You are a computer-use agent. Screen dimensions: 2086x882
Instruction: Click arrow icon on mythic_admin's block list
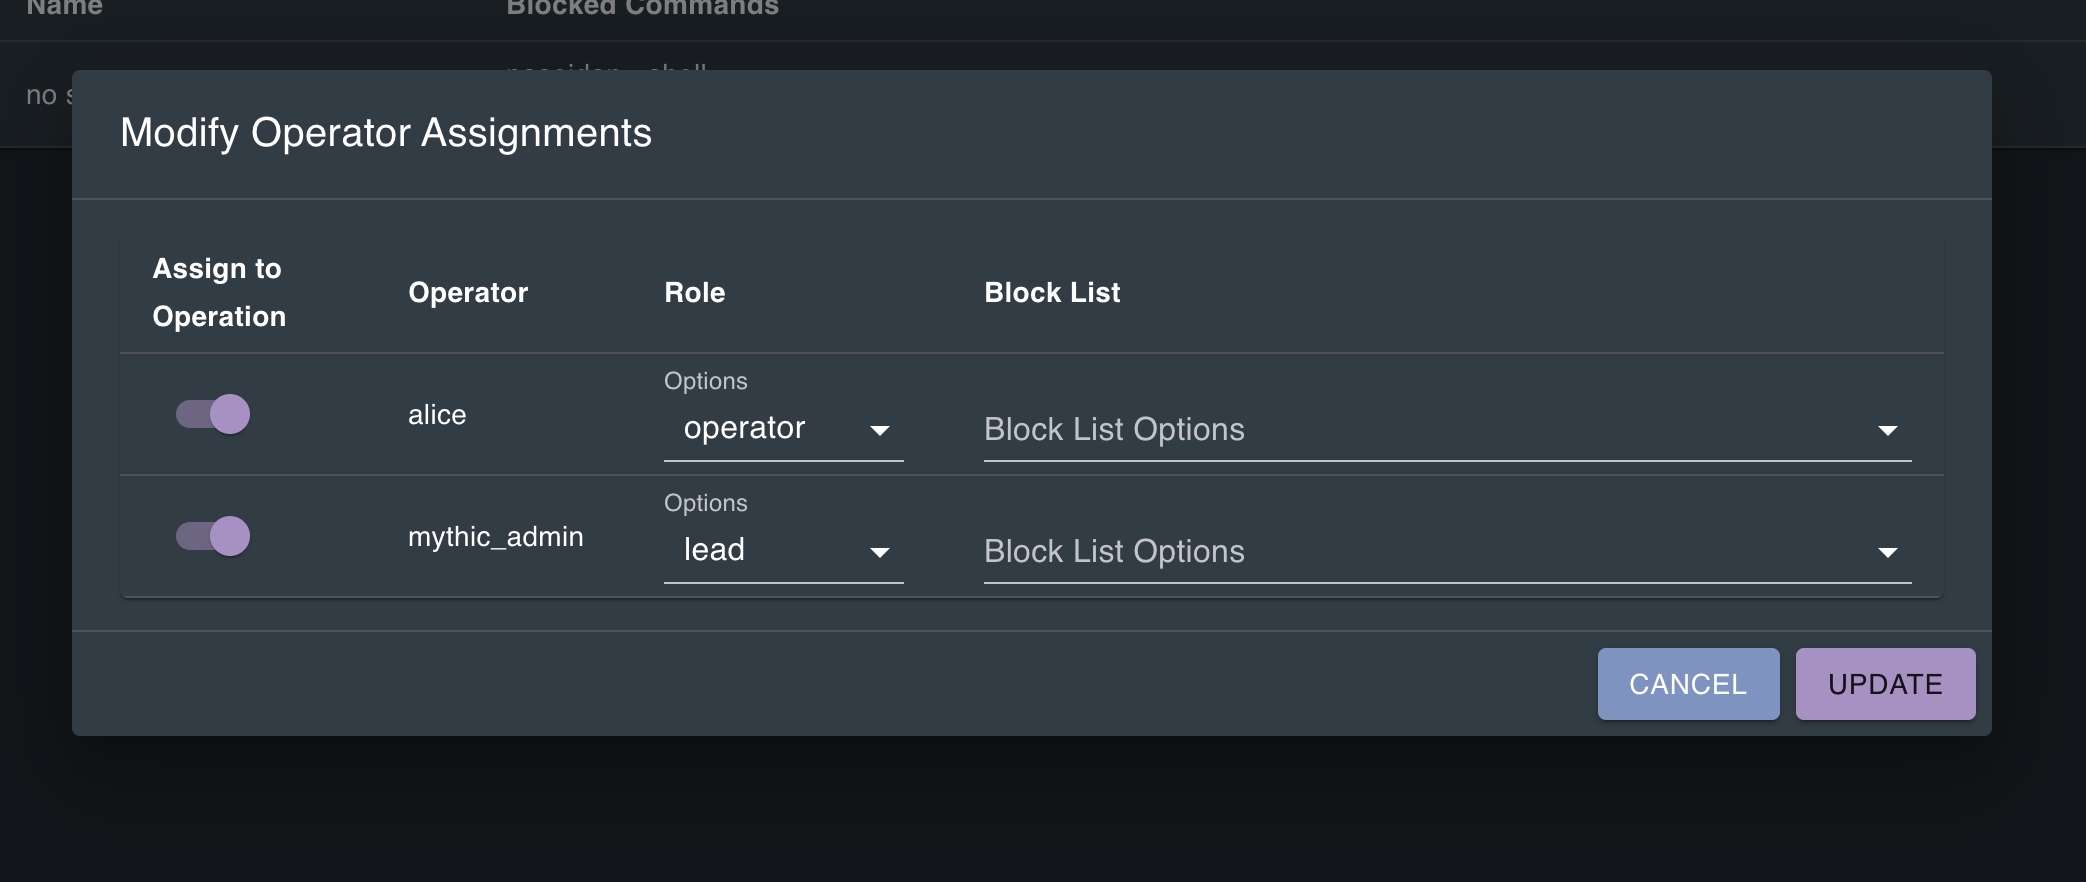coord(1888,553)
